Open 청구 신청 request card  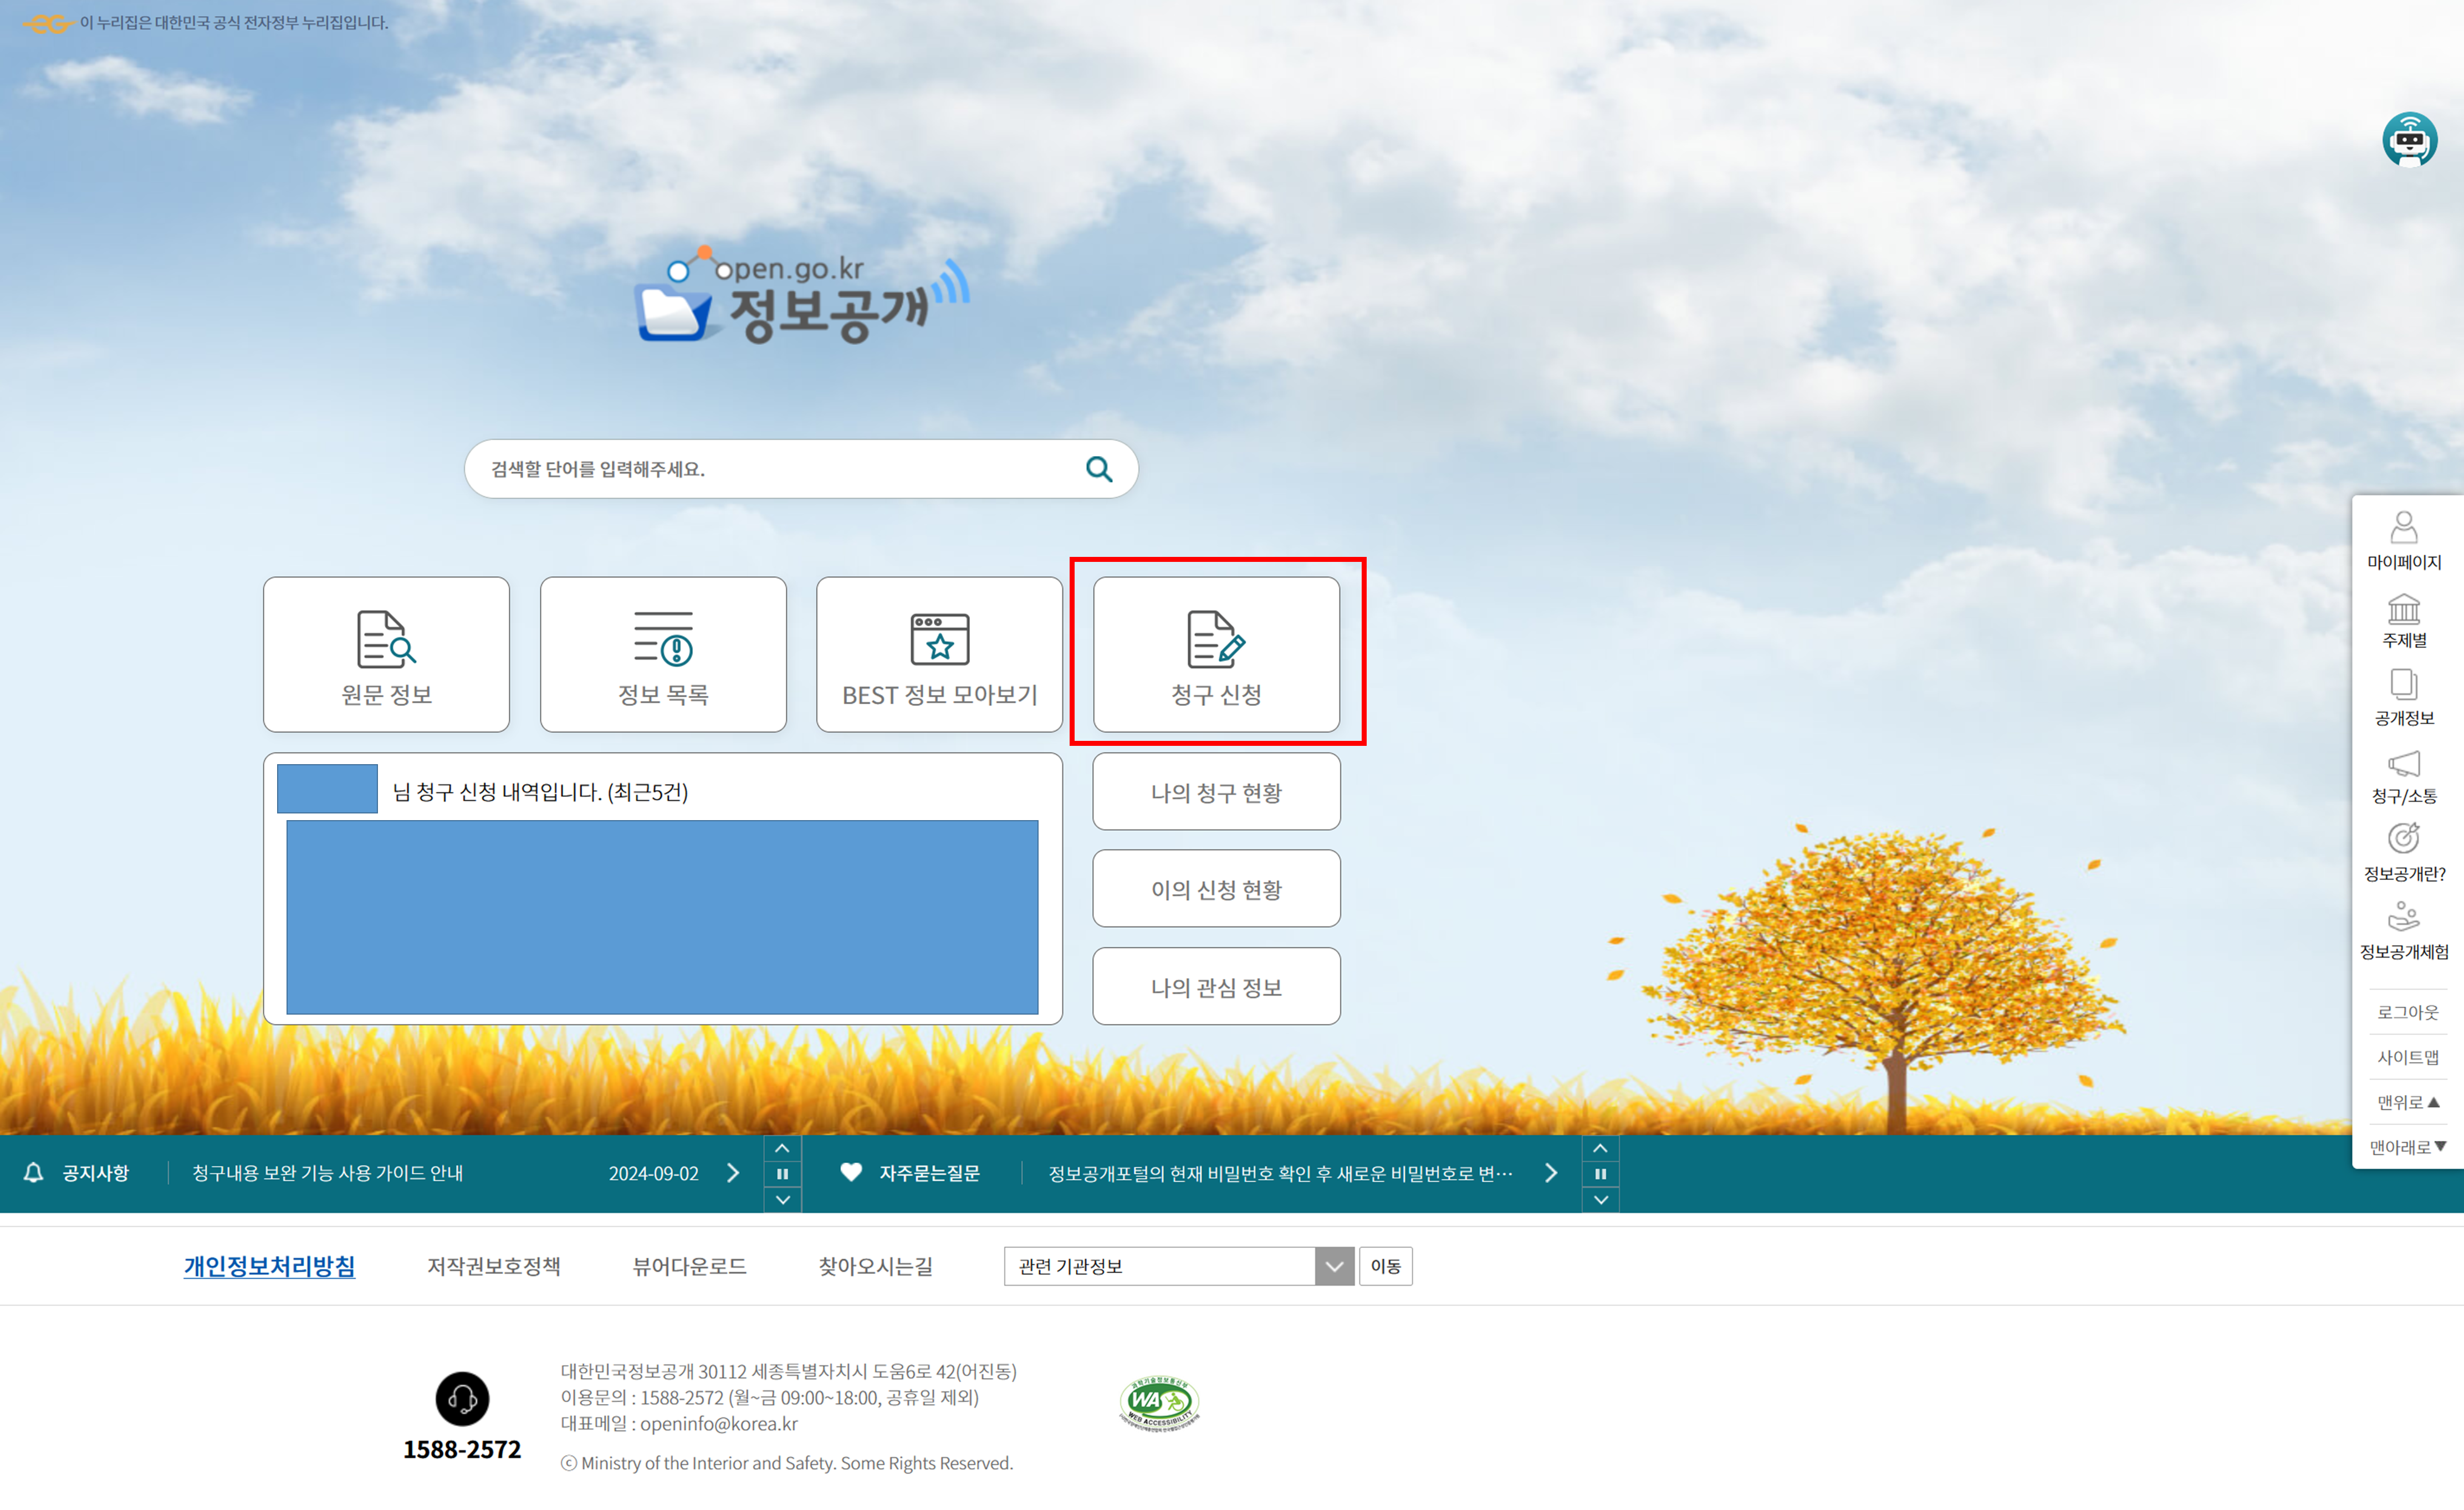tap(1216, 654)
